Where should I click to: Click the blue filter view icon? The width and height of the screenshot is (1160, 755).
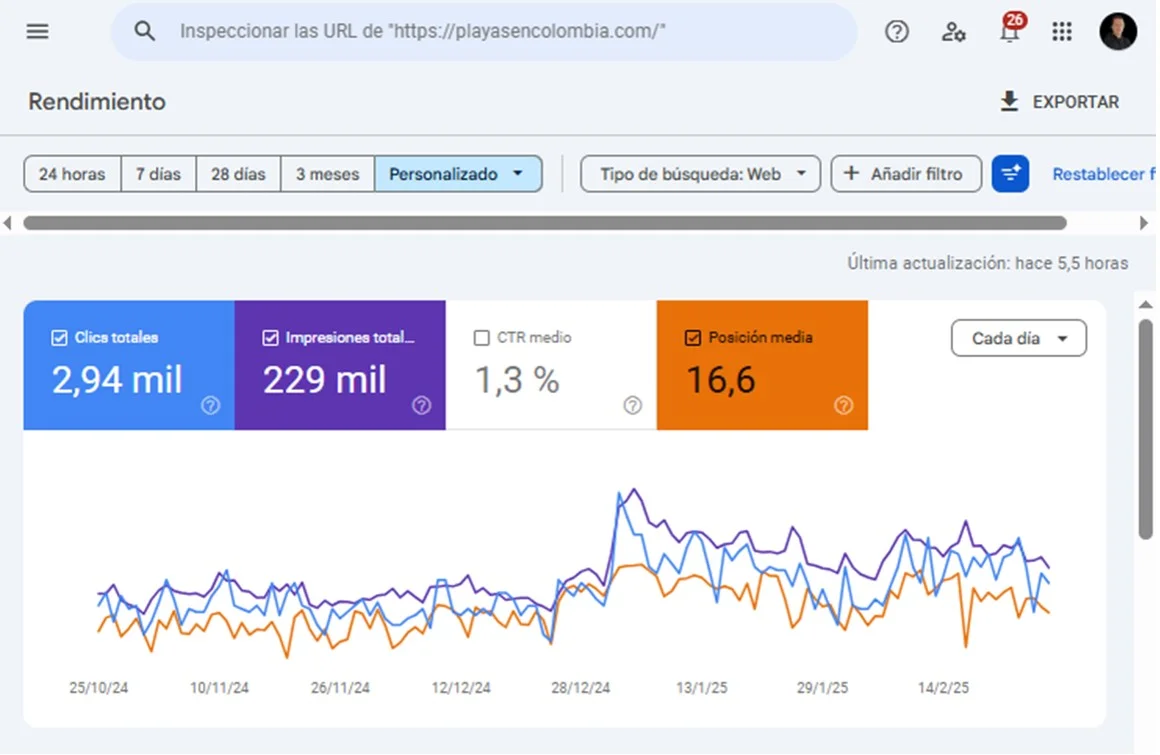tap(1010, 174)
